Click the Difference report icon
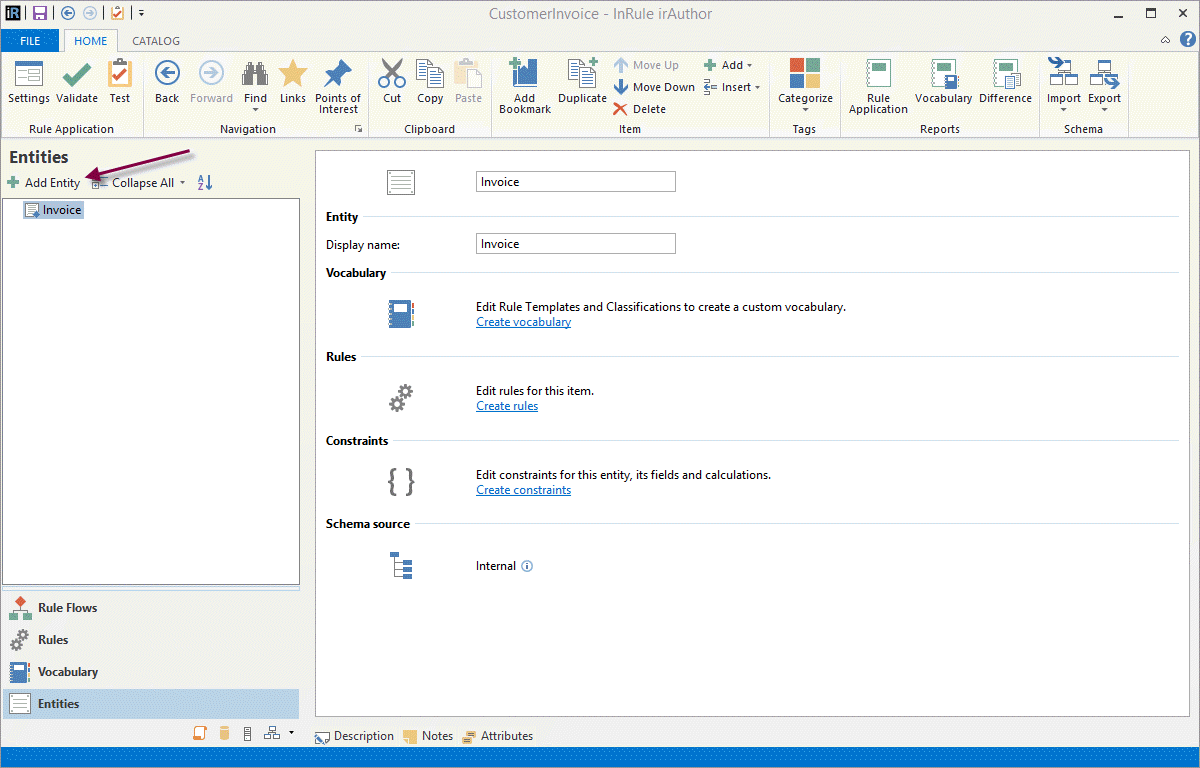This screenshot has width=1200, height=768. [x=1005, y=81]
